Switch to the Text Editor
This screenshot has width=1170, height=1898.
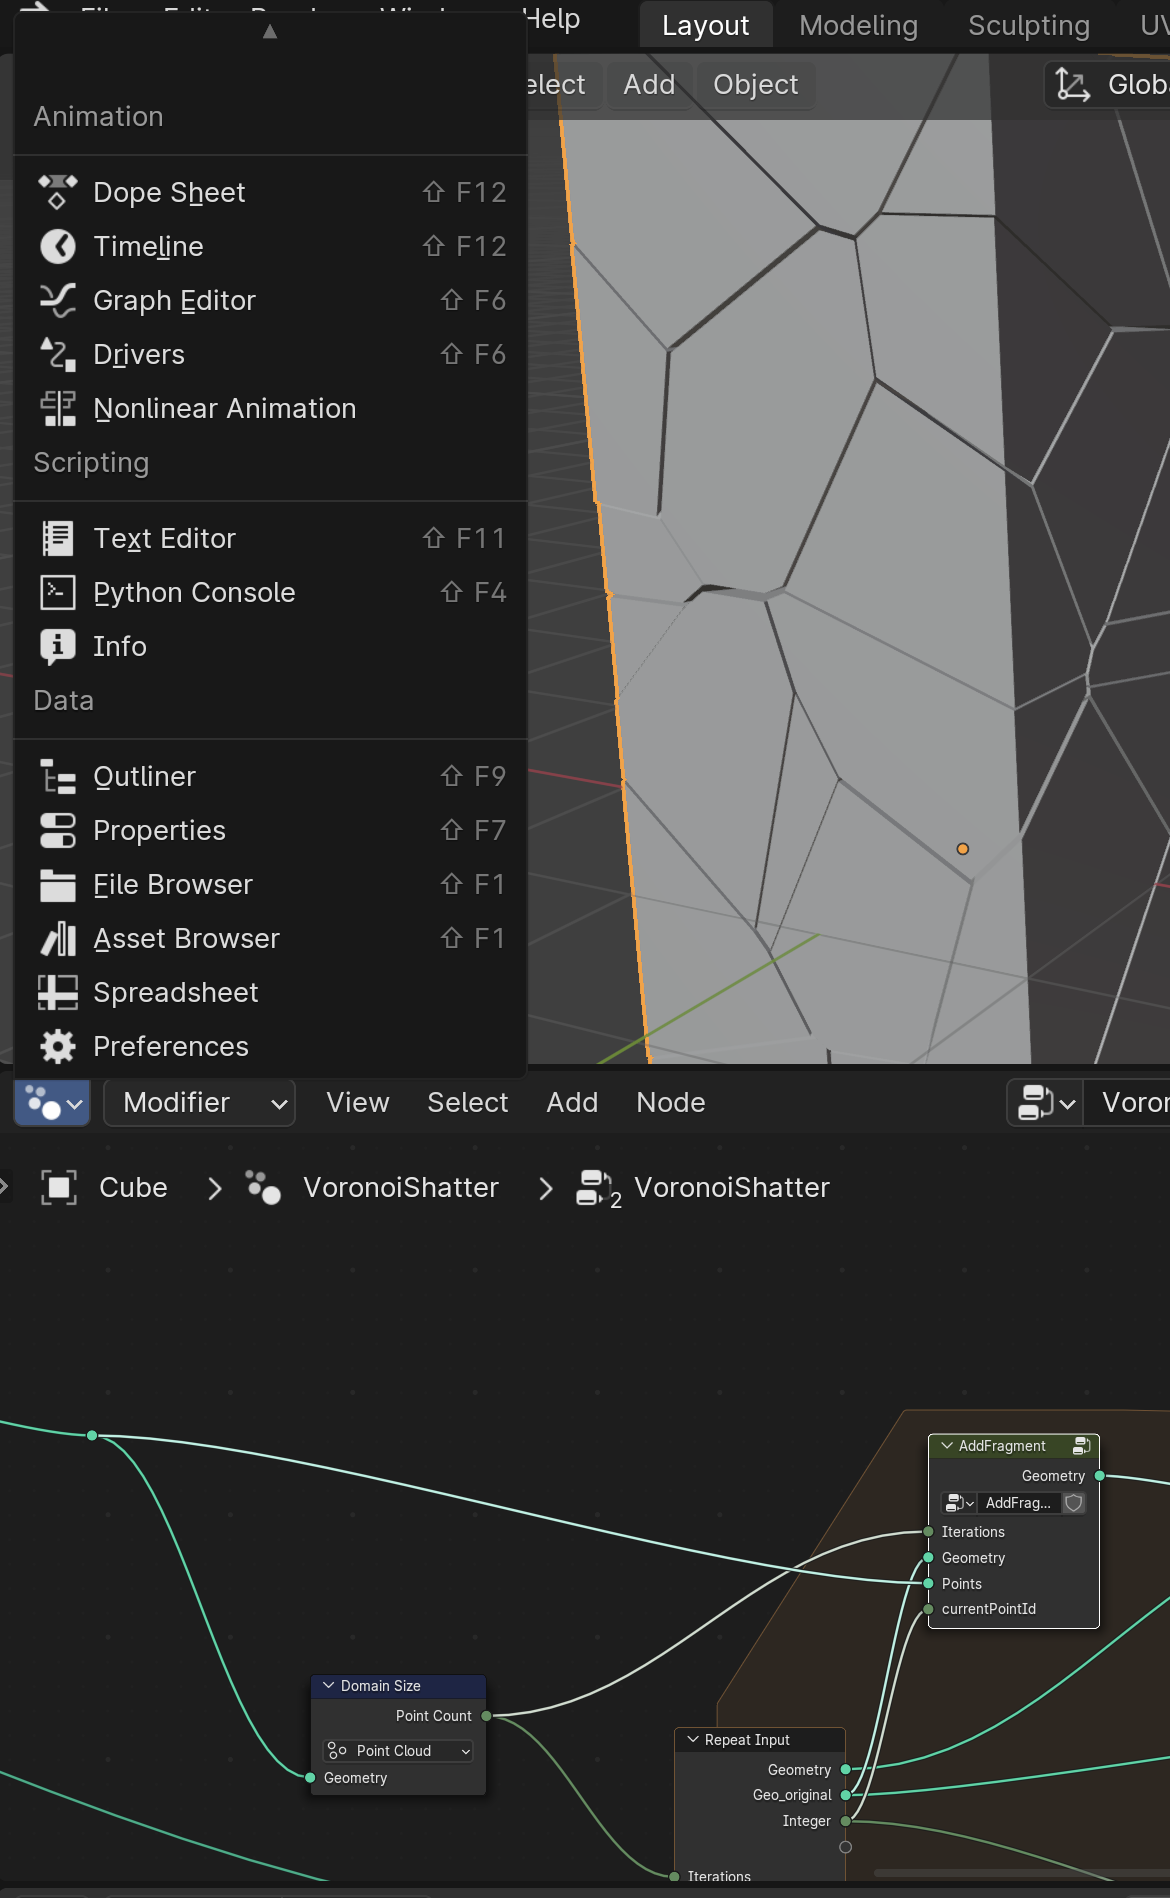point(270,538)
